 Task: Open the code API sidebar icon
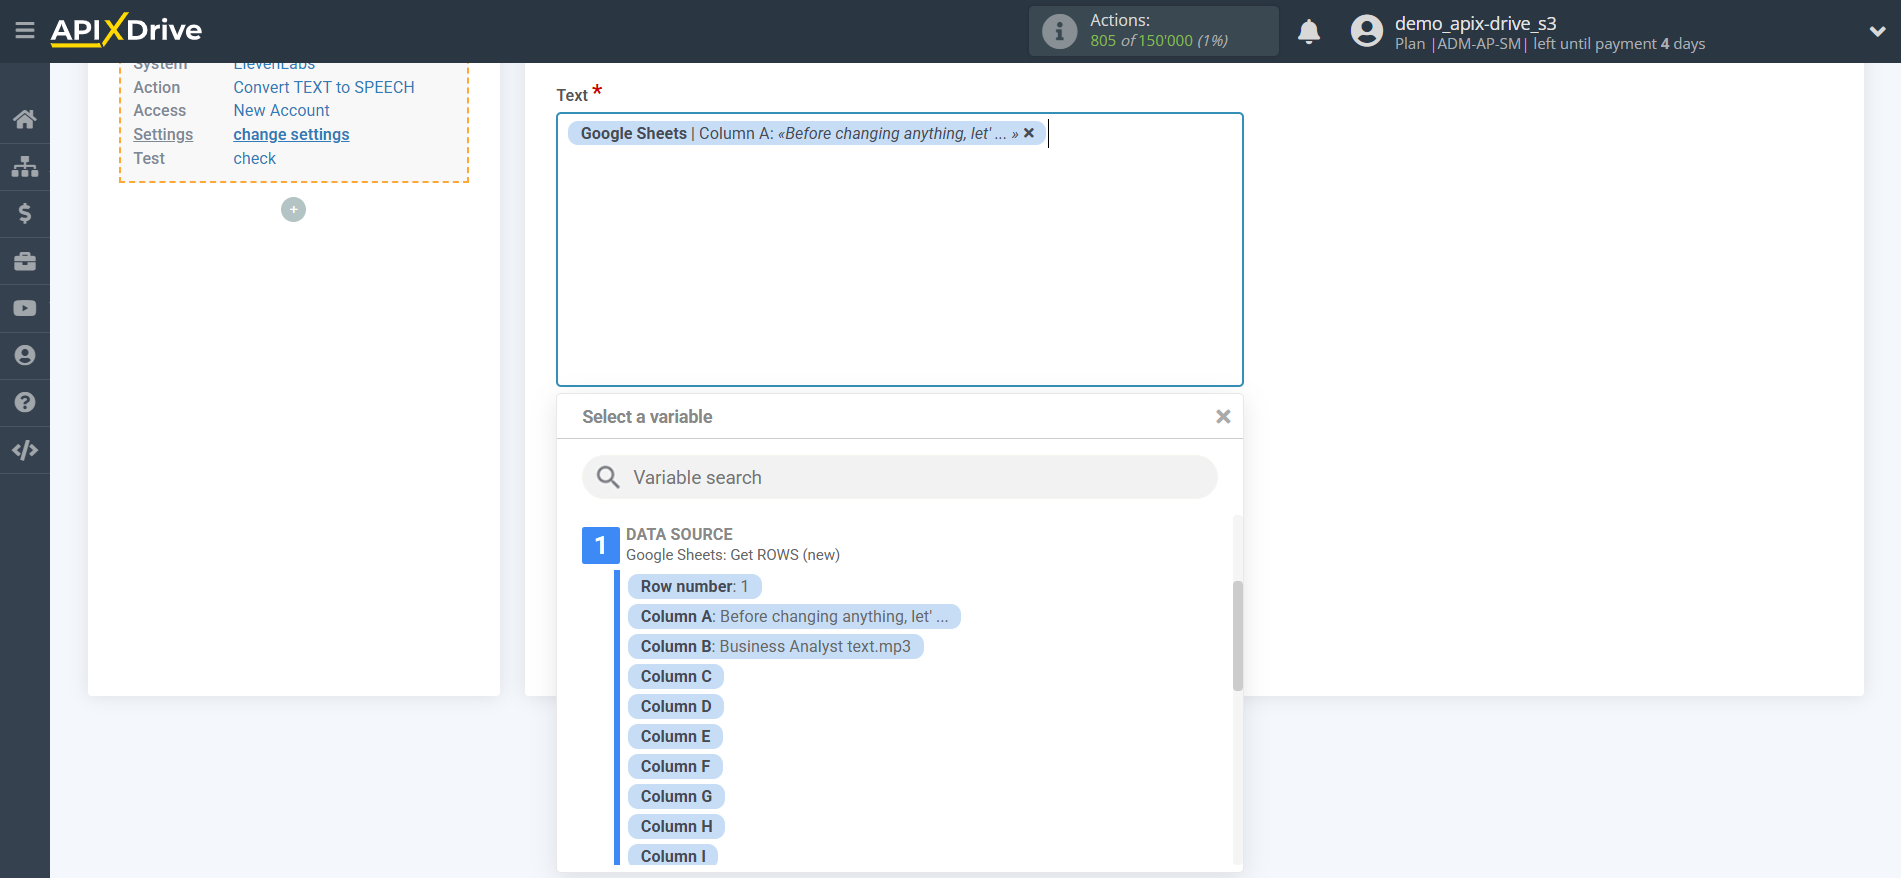click(25, 450)
